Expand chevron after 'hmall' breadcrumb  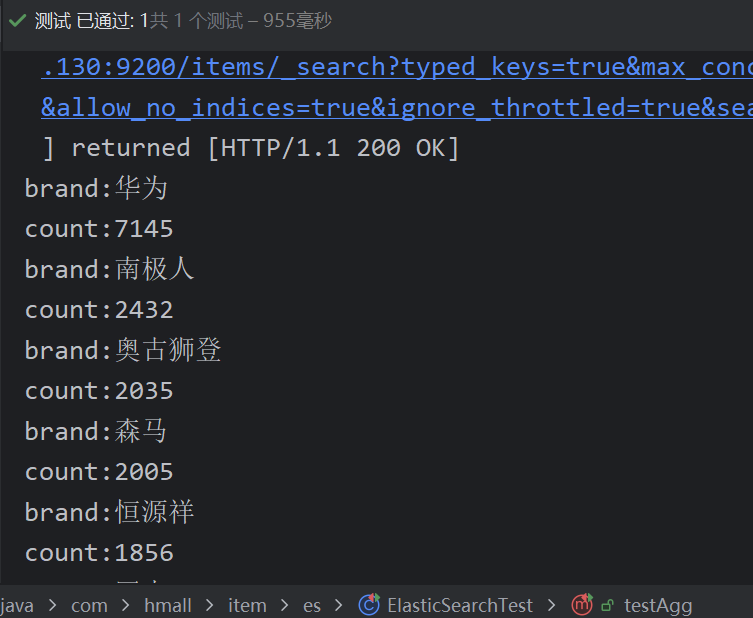[x=210, y=605]
